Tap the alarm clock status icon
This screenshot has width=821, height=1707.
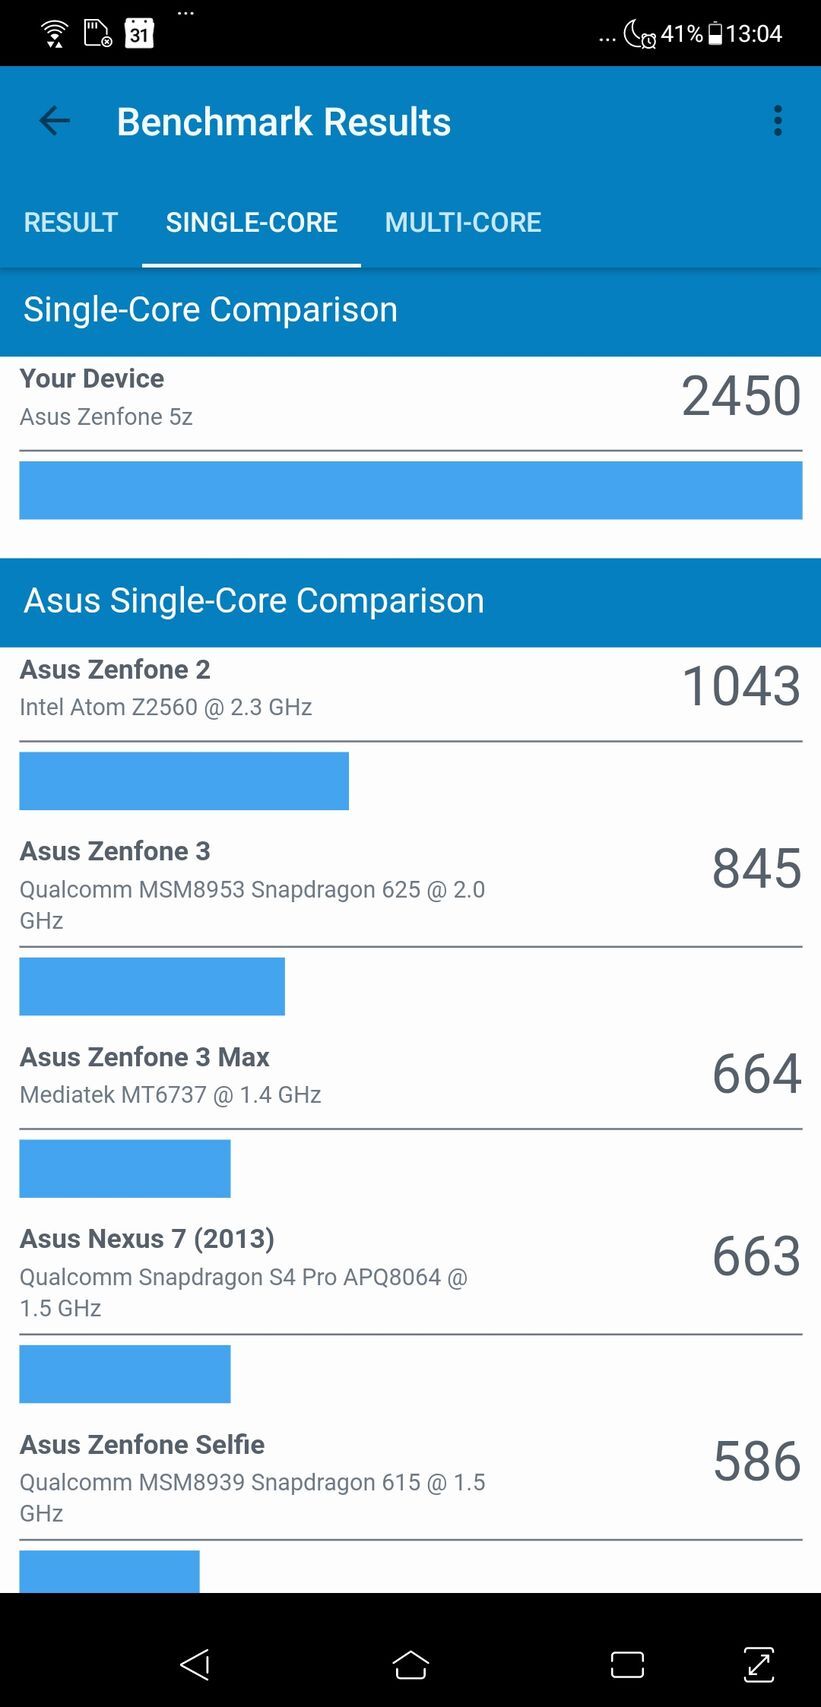[x=650, y=41]
